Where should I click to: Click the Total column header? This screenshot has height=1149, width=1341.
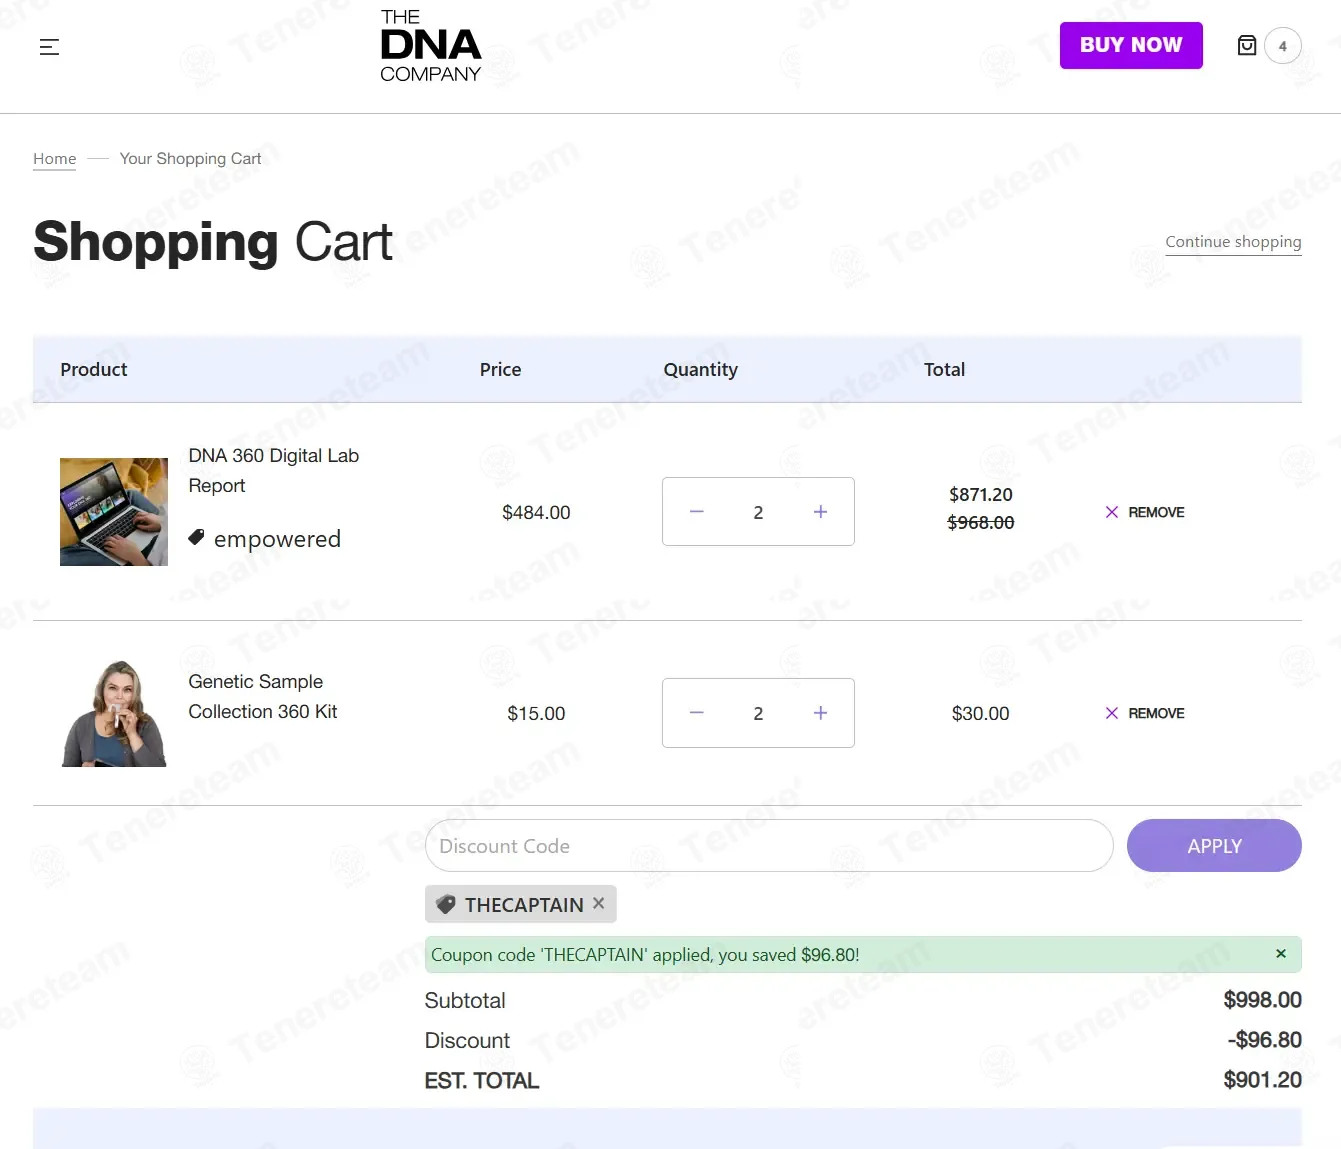(944, 369)
